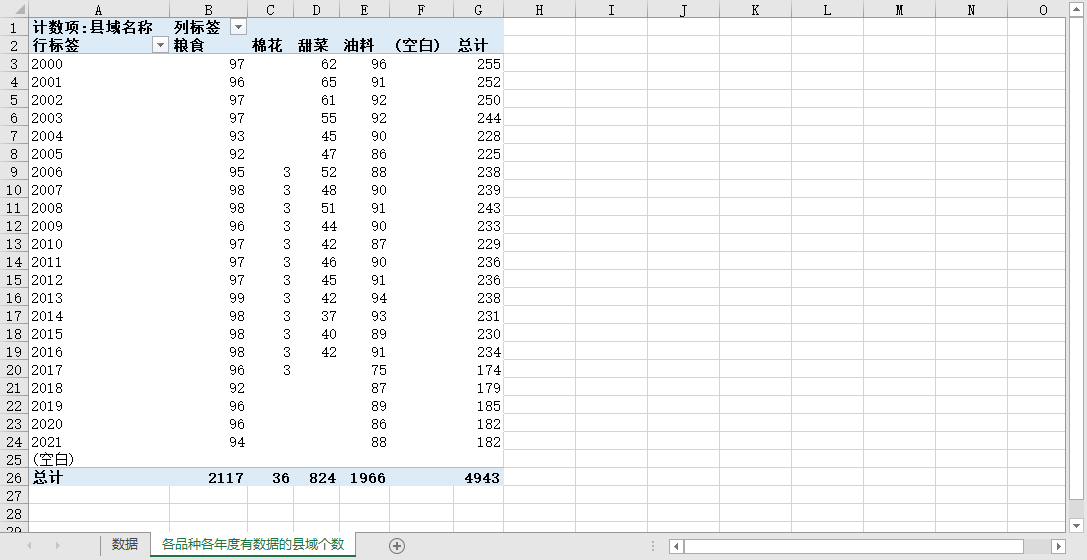Click 粮食 total value 2117
The height and width of the screenshot is (560, 1087).
208,478
